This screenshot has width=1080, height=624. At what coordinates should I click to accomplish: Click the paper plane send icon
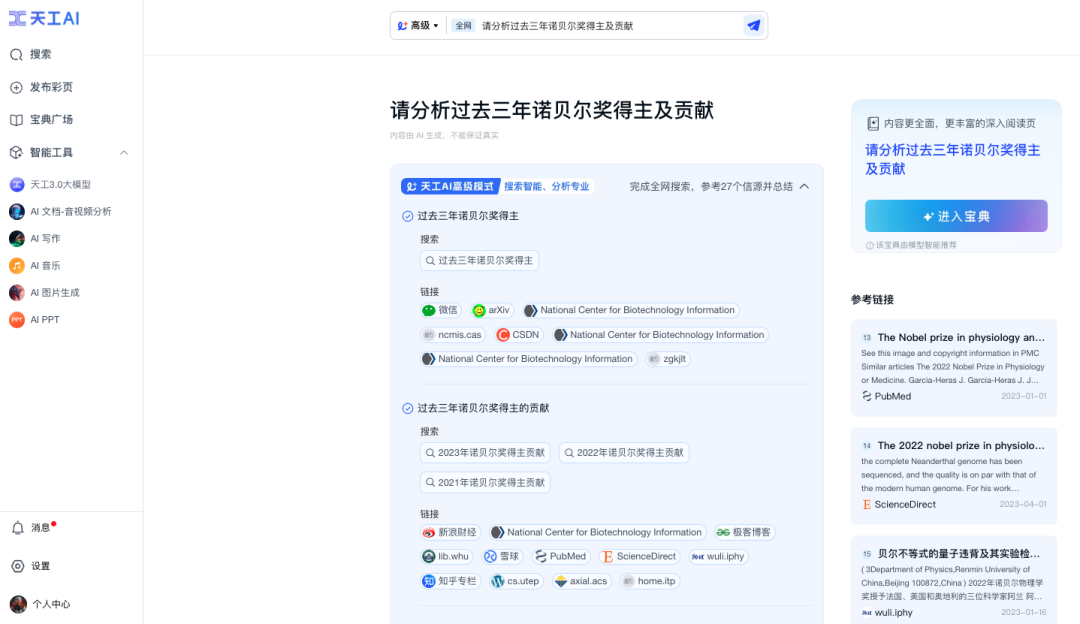(753, 24)
